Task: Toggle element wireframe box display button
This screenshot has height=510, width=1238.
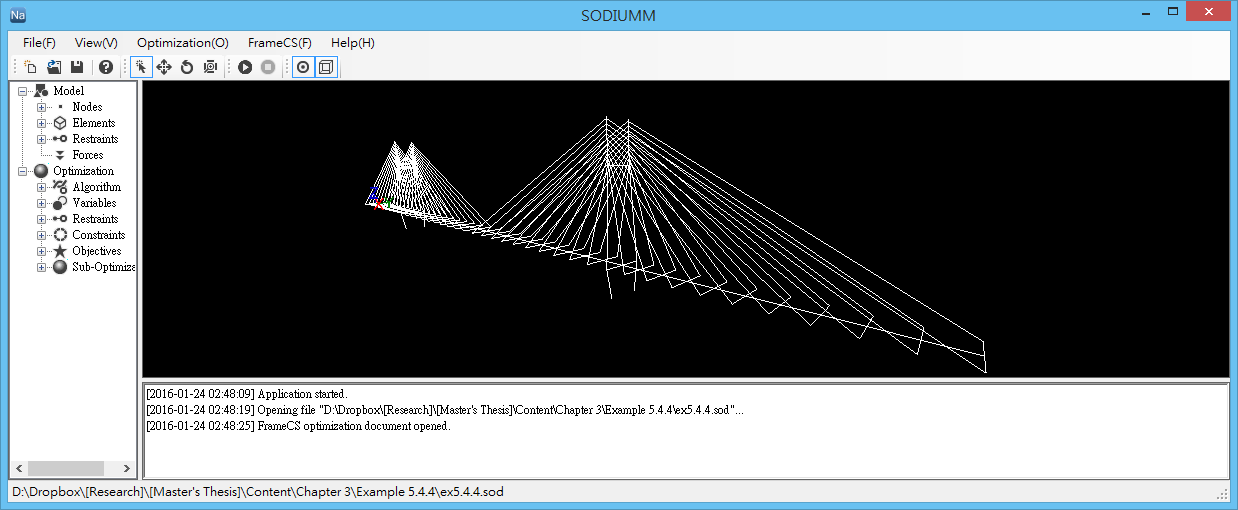Action: (326, 67)
